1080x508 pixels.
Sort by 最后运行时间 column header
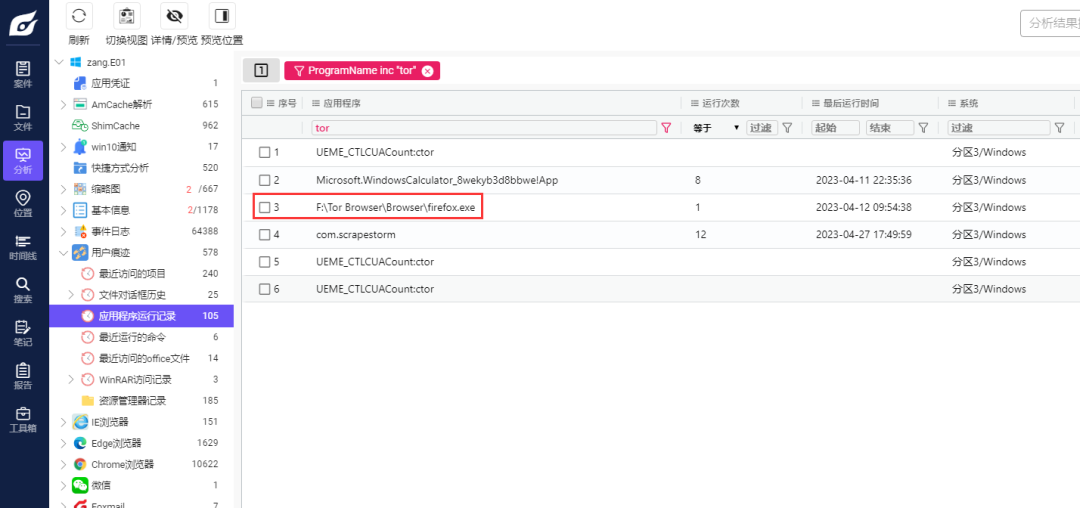click(x=851, y=103)
